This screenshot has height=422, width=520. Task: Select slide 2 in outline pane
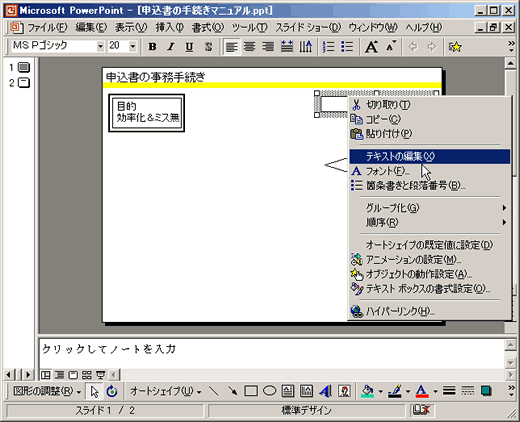point(24,82)
